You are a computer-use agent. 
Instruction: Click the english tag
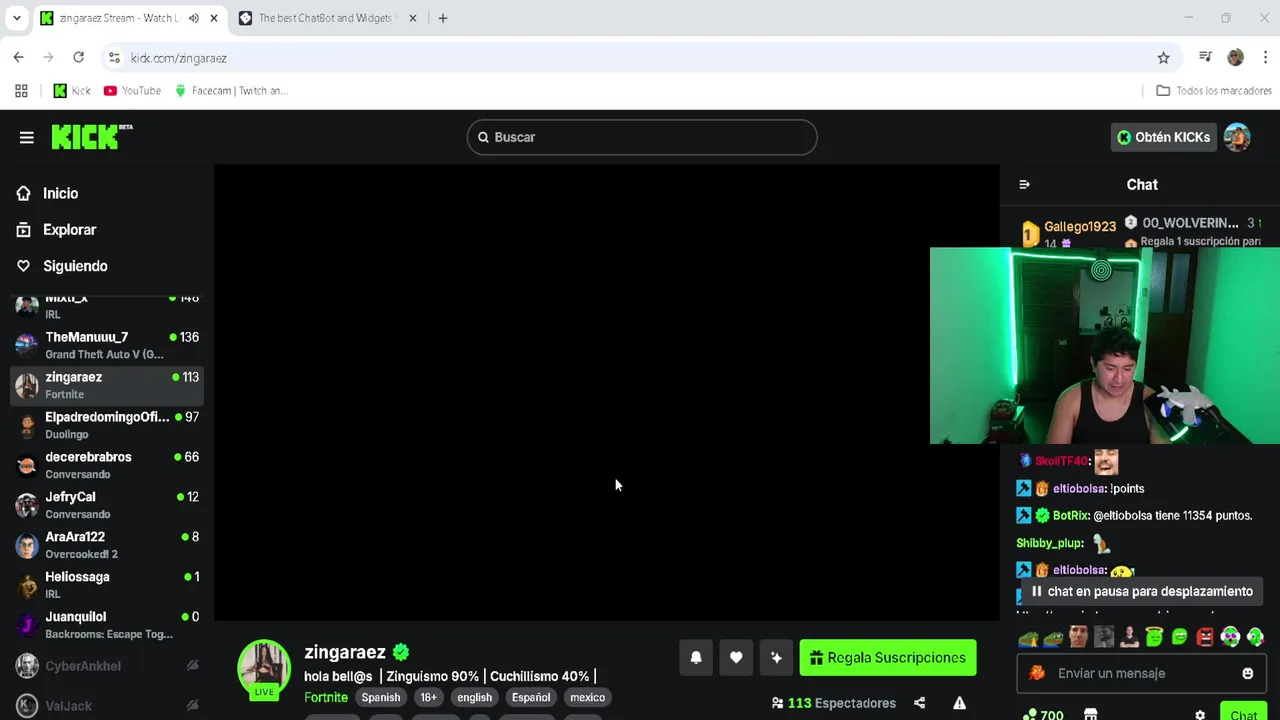pos(474,697)
